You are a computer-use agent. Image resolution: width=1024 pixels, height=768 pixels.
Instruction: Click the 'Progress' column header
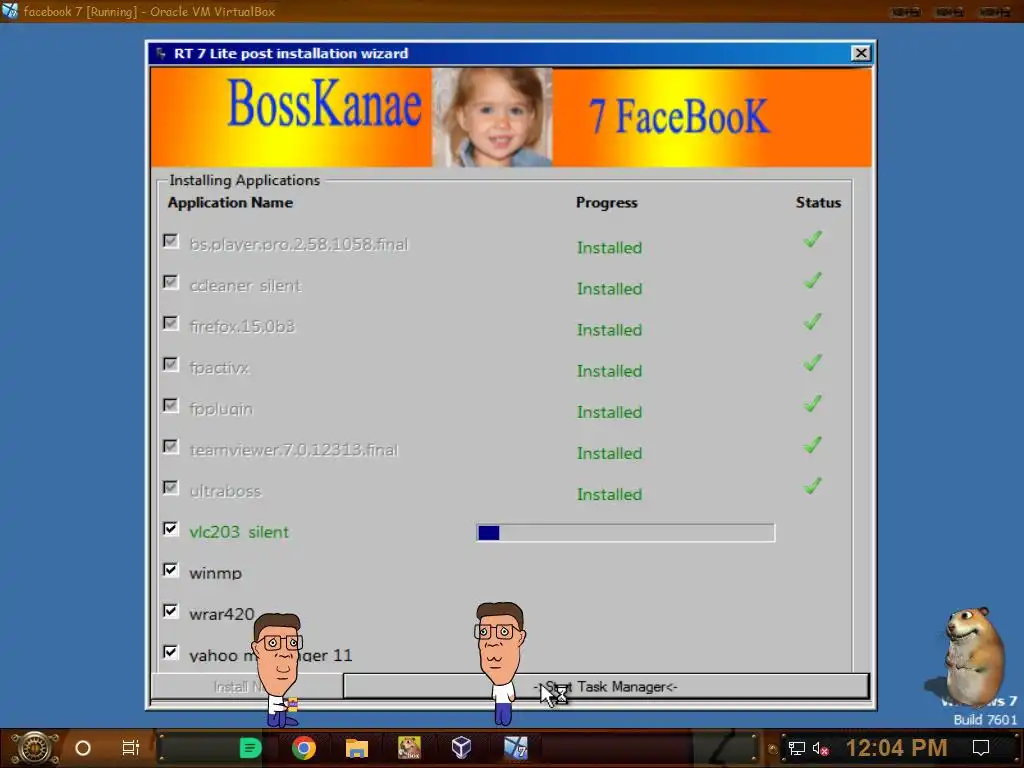tap(607, 202)
